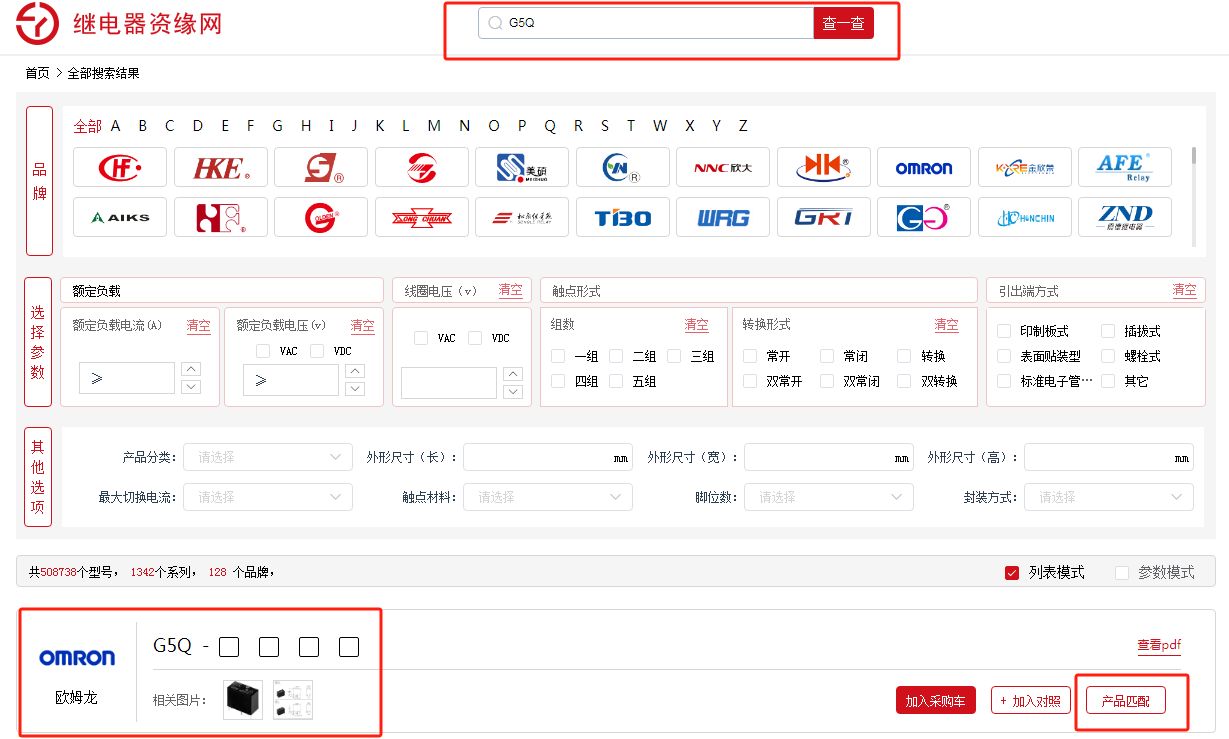Image resolution: width=1229 pixels, height=739 pixels.
Task: Tick the 印制板式 terminal checkbox
Action: coord(1004,331)
